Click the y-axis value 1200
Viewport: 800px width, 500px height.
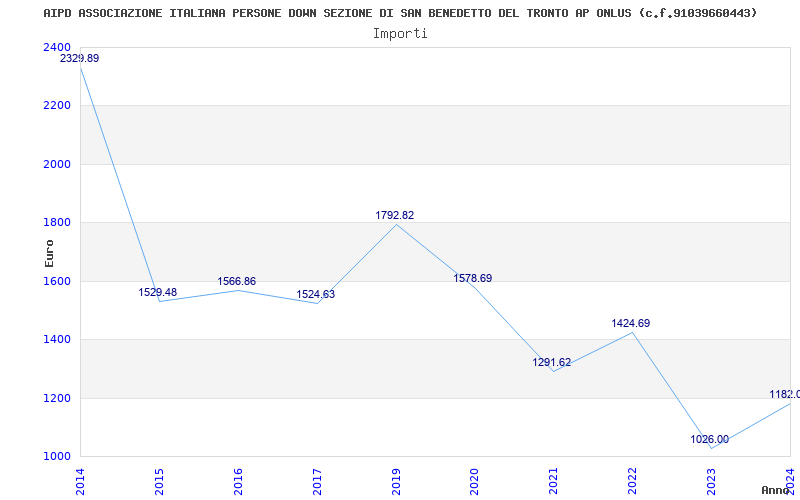click(57, 398)
